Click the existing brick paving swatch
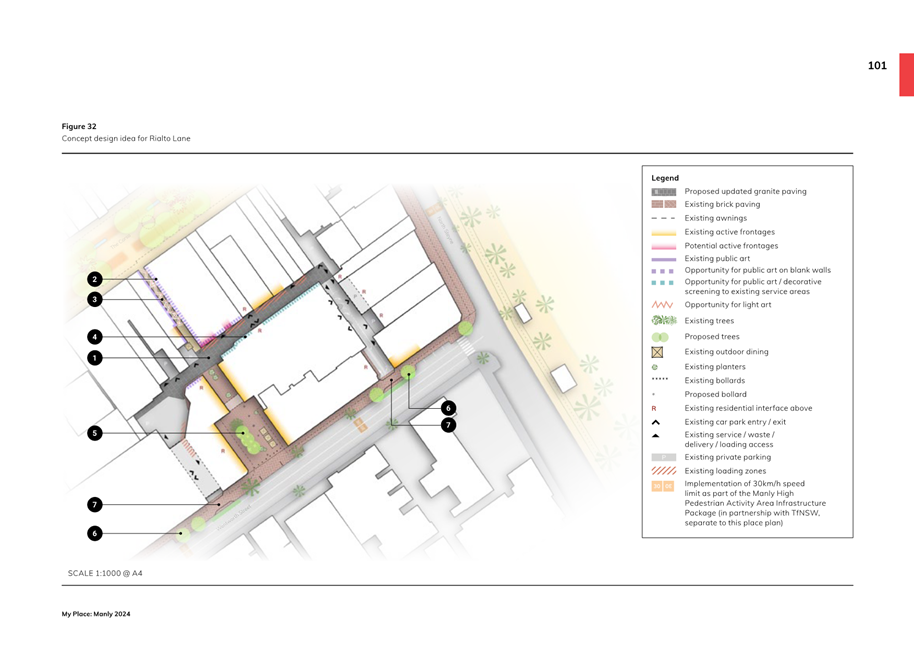The width and height of the screenshot is (914, 647). pyautogui.click(x=663, y=204)
